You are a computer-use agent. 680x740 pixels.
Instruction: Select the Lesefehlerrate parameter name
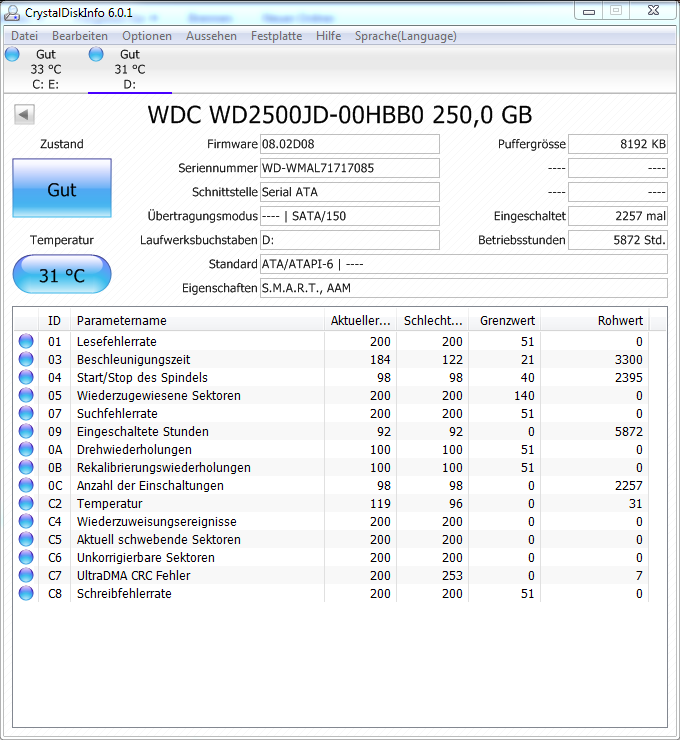117,341
